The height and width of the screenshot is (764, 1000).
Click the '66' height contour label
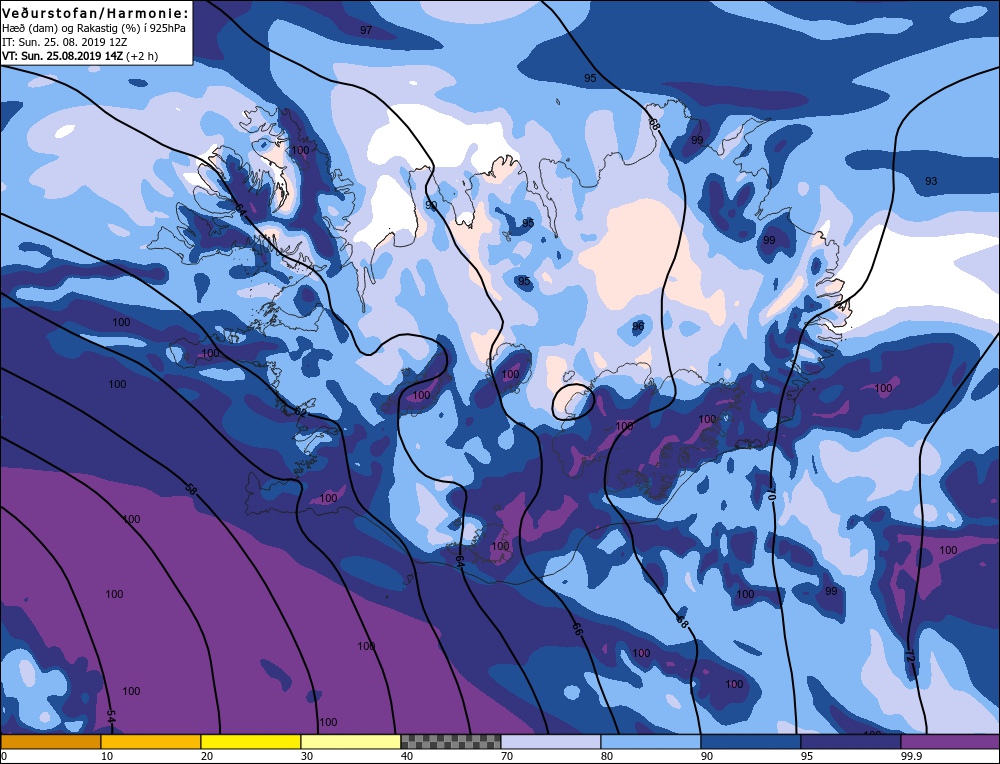click(577, 629)
